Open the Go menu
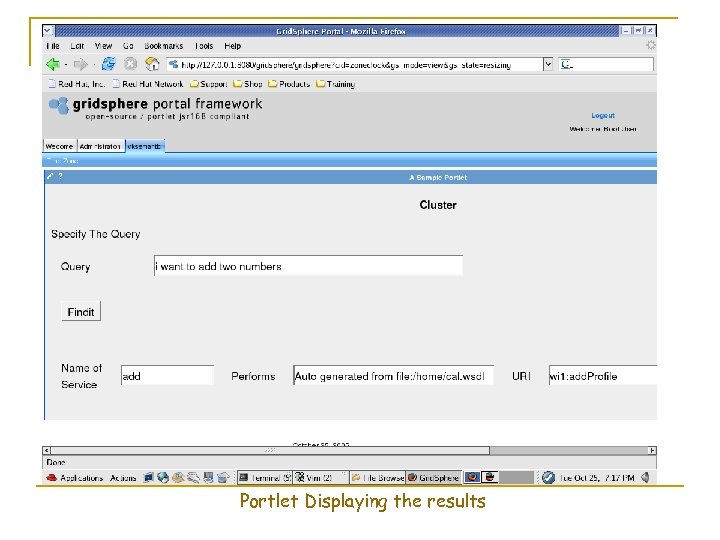 tap(128, 46)
